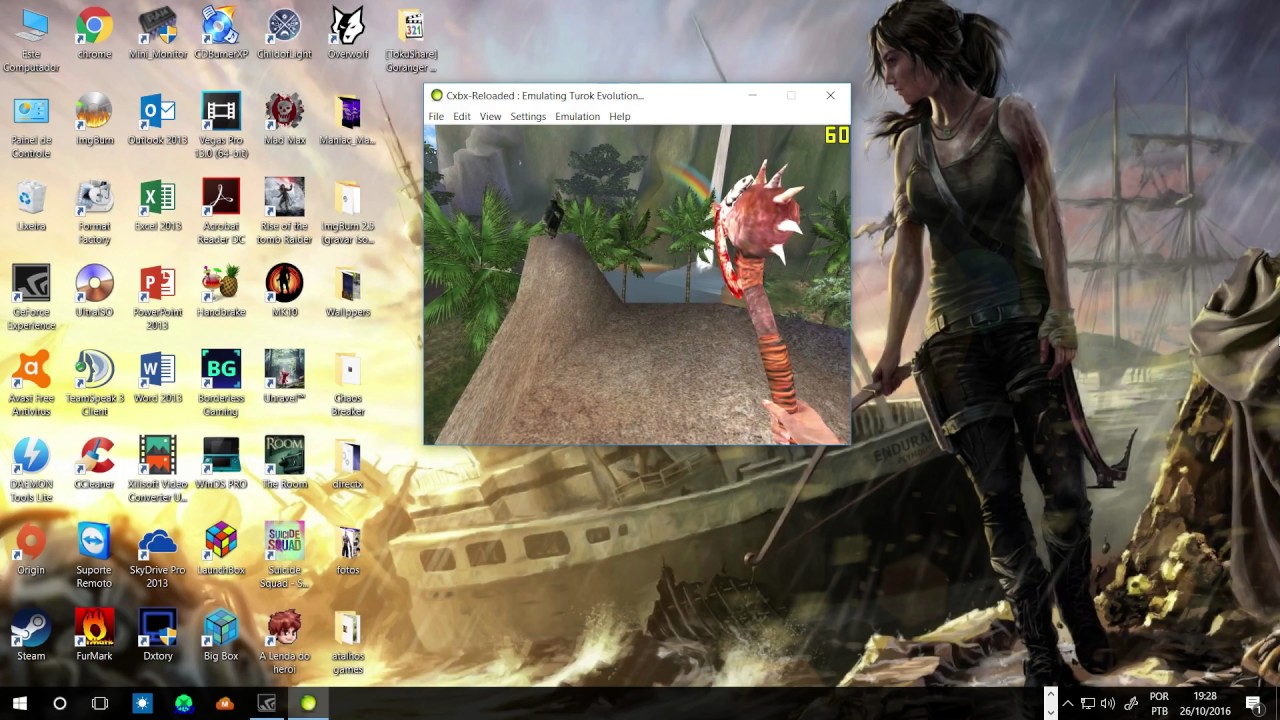Open Cortana search circle on taskbar

60,703
